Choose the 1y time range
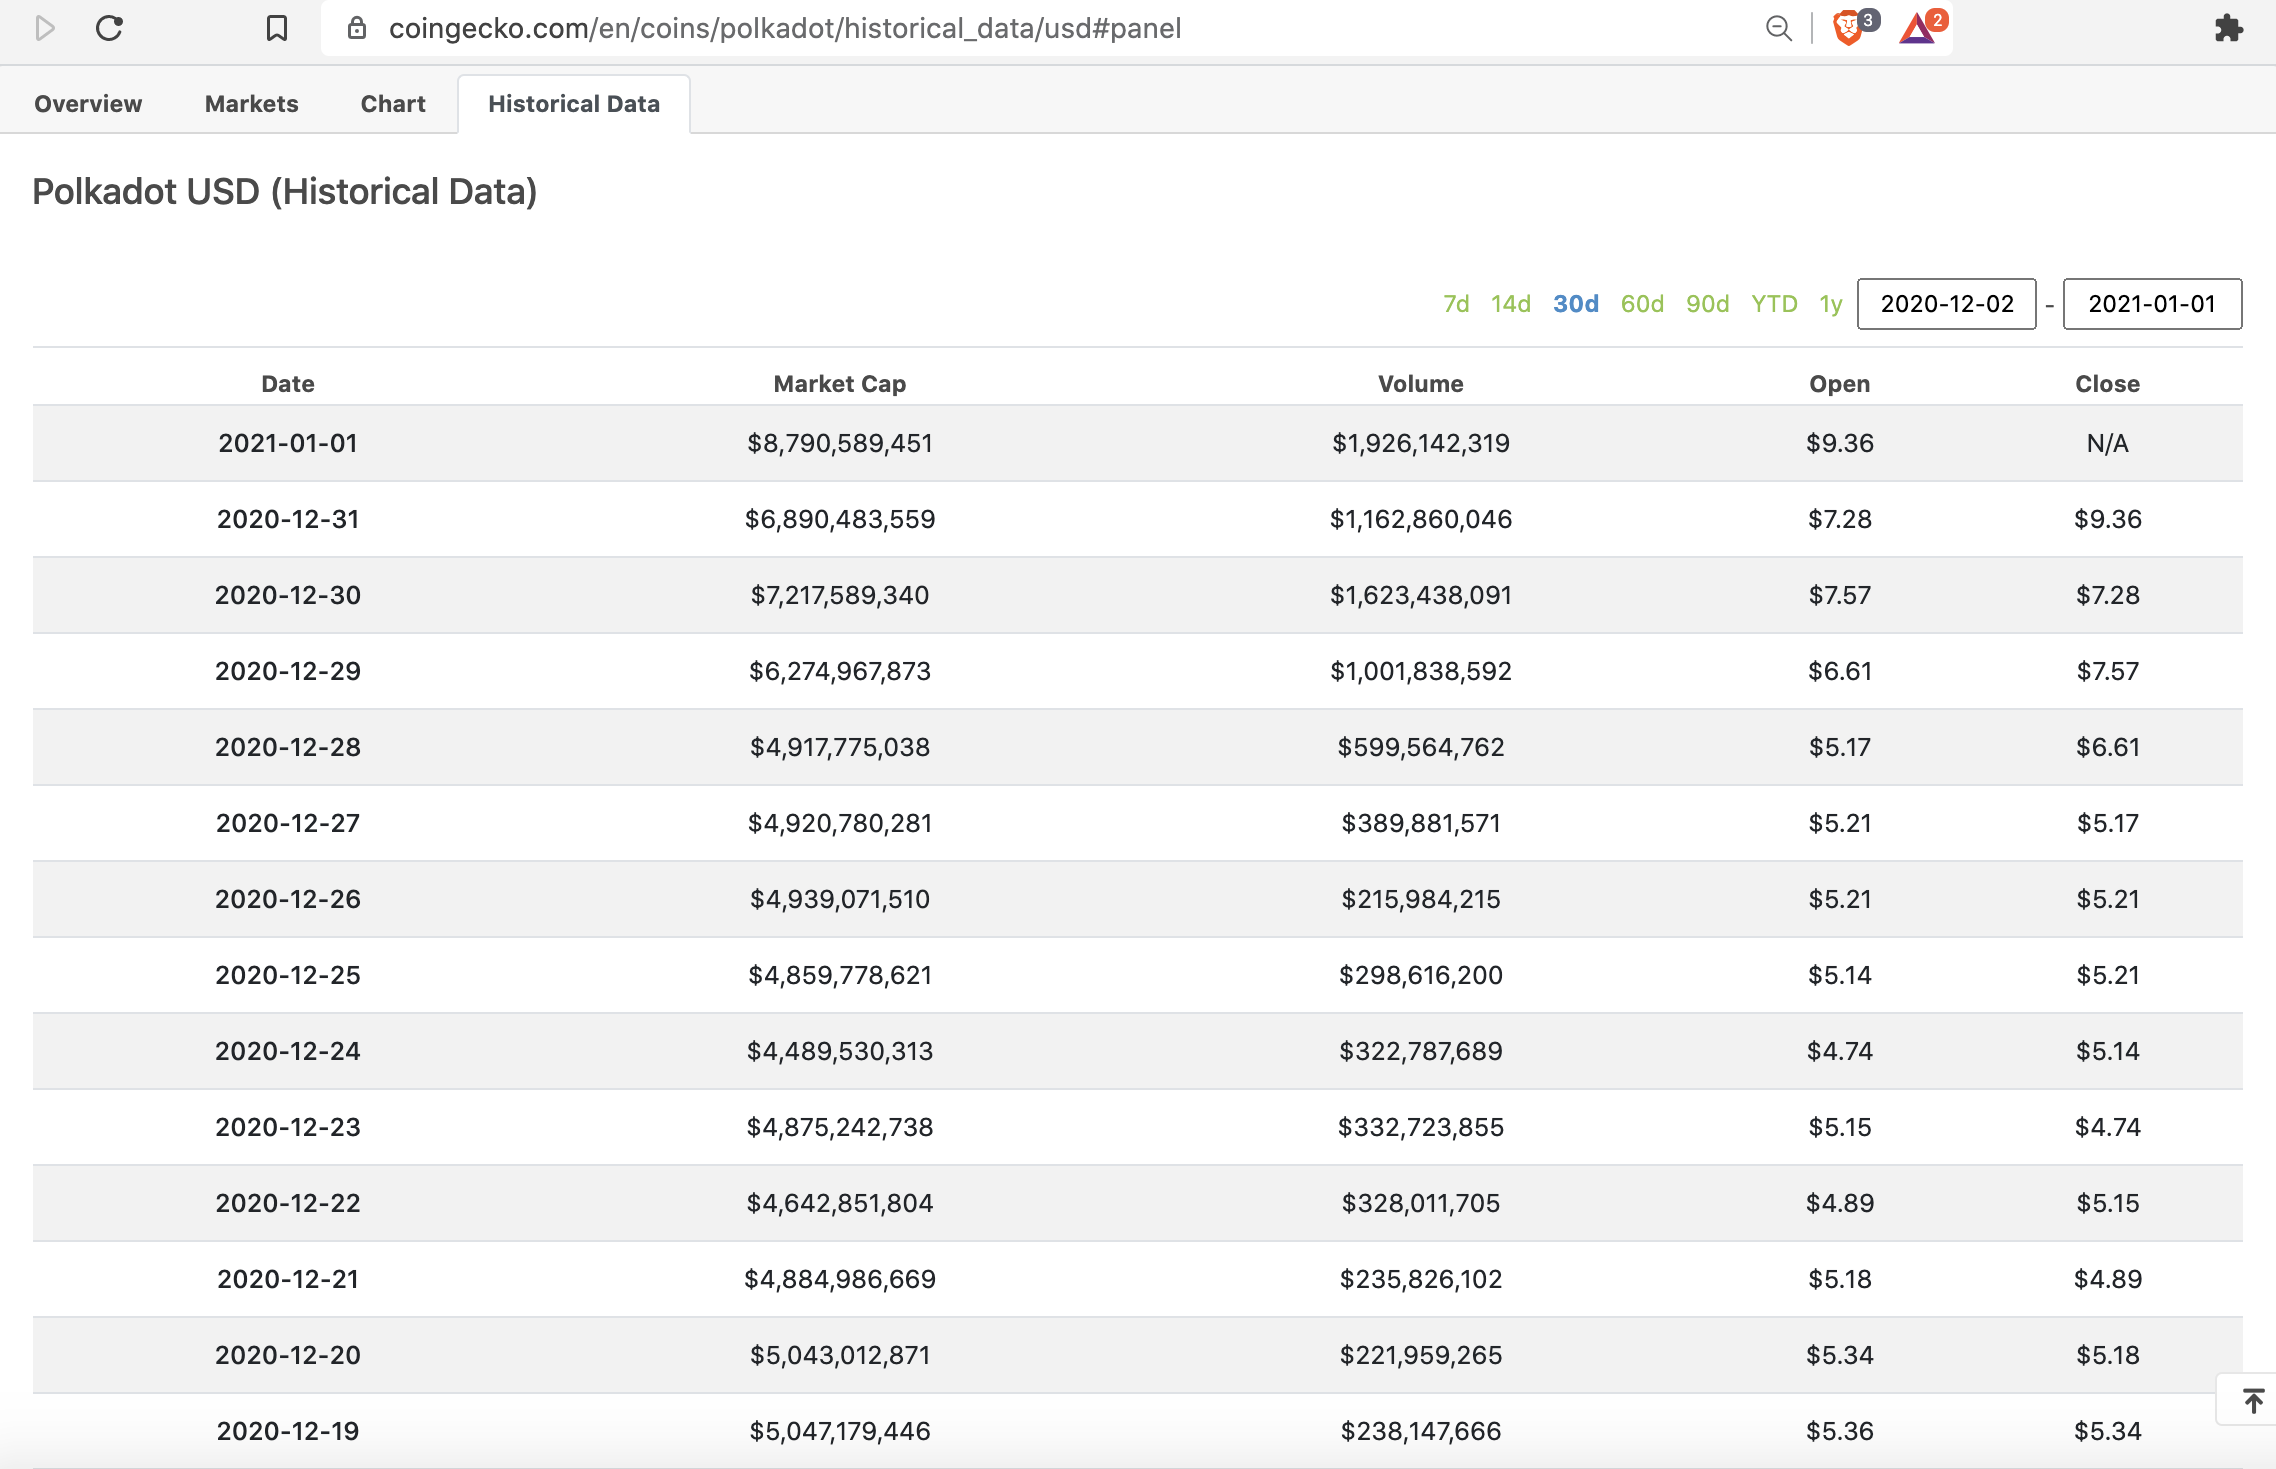Viewport: 2276px width, 1469px height. 1830,304
